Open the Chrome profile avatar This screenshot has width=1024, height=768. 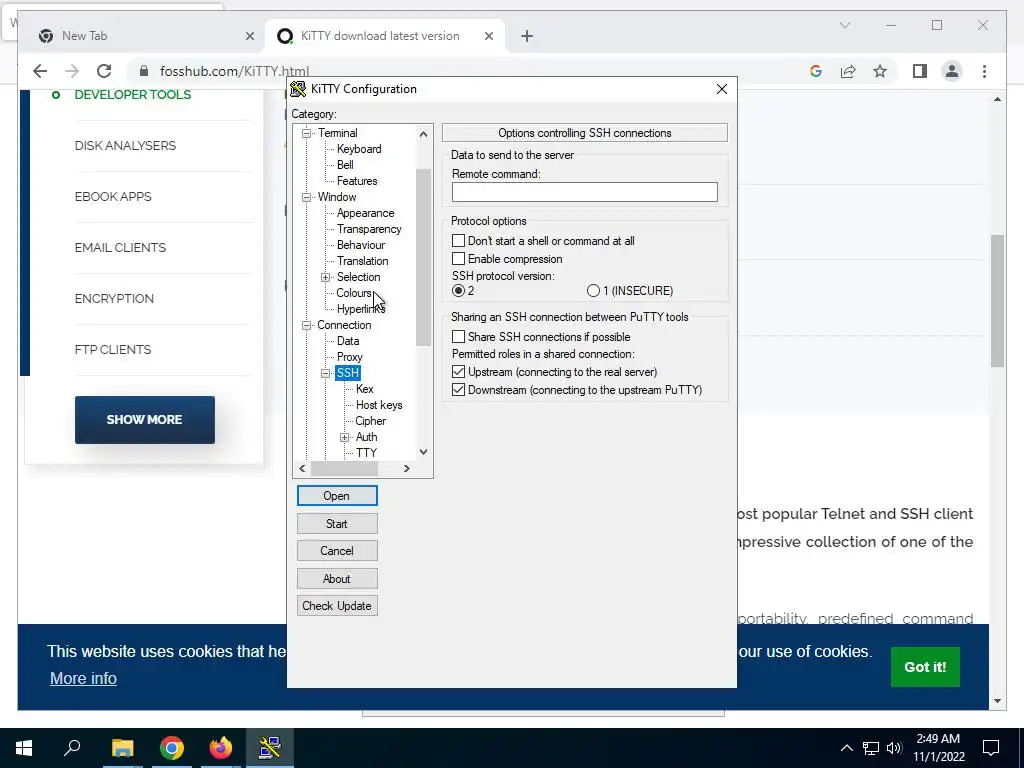(952, 71)
